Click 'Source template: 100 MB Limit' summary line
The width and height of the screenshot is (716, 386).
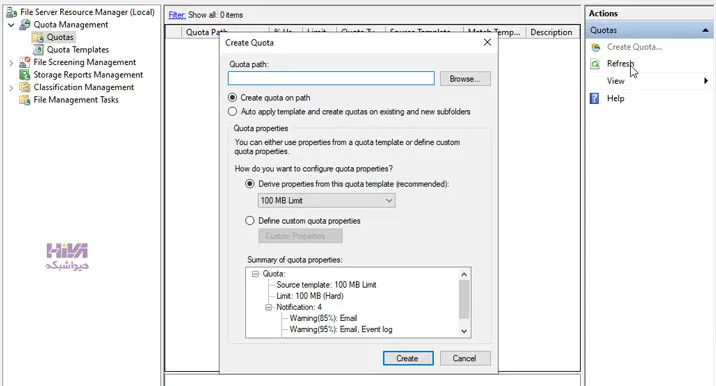pyautogui.click(x=326, y=285)
